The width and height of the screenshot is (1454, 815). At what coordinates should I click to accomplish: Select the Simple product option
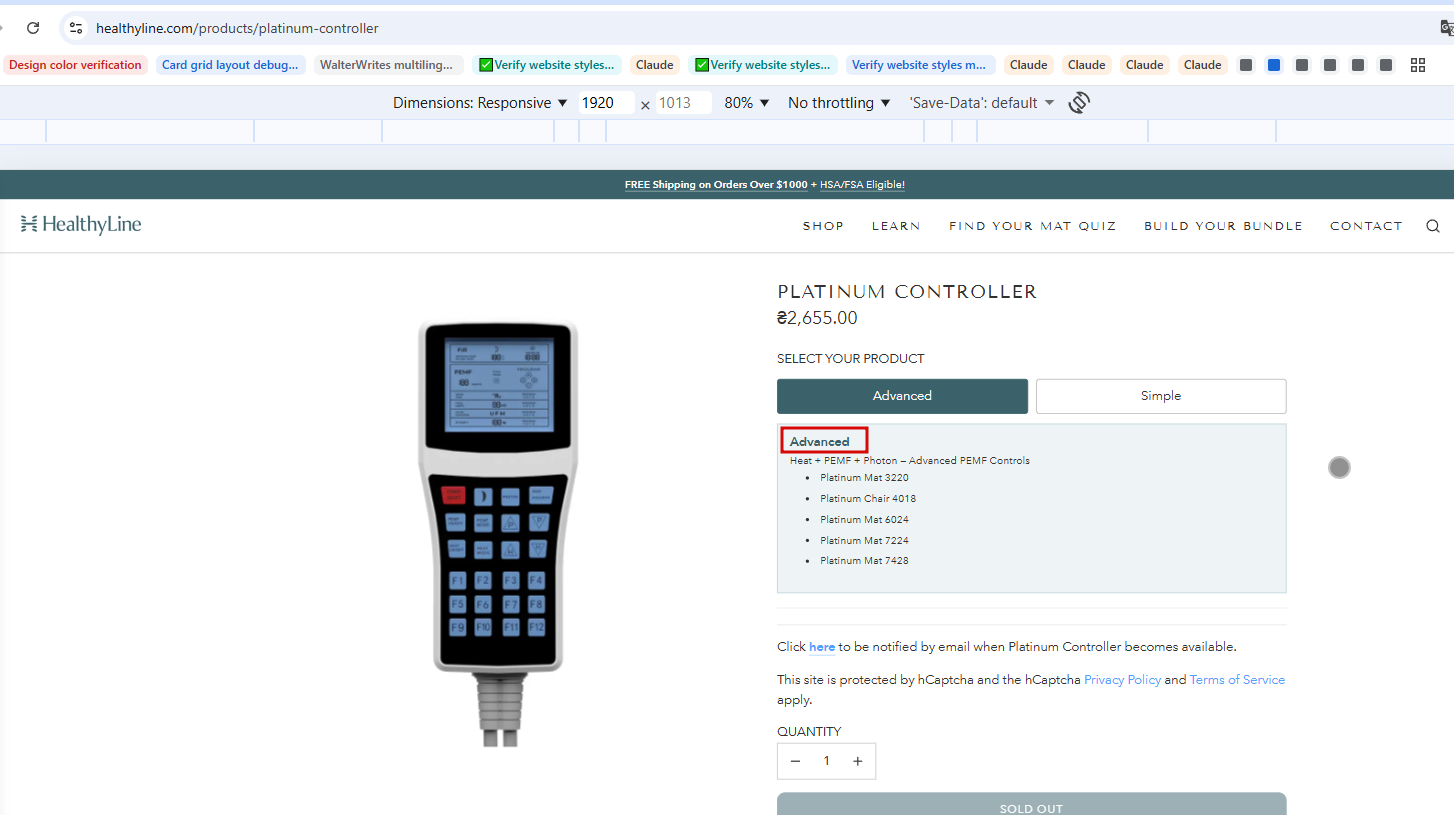point(1161,396)
